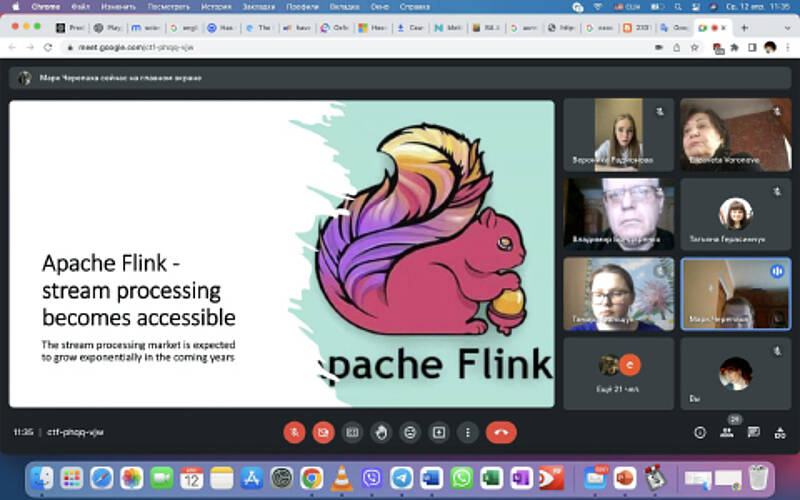Open the Apple menu
The width and height of the screenshot is (800, 500).
coord(16,7)
